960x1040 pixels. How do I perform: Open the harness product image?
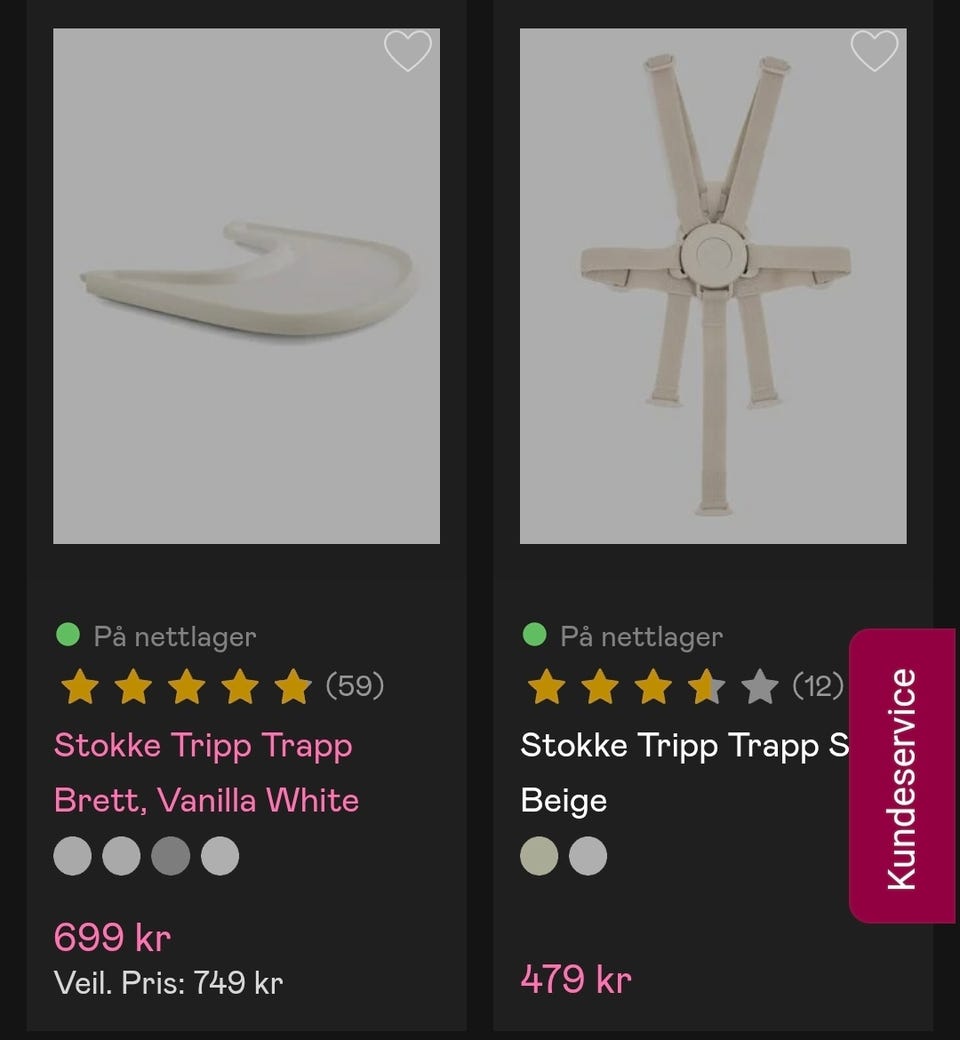pos(713,286)
